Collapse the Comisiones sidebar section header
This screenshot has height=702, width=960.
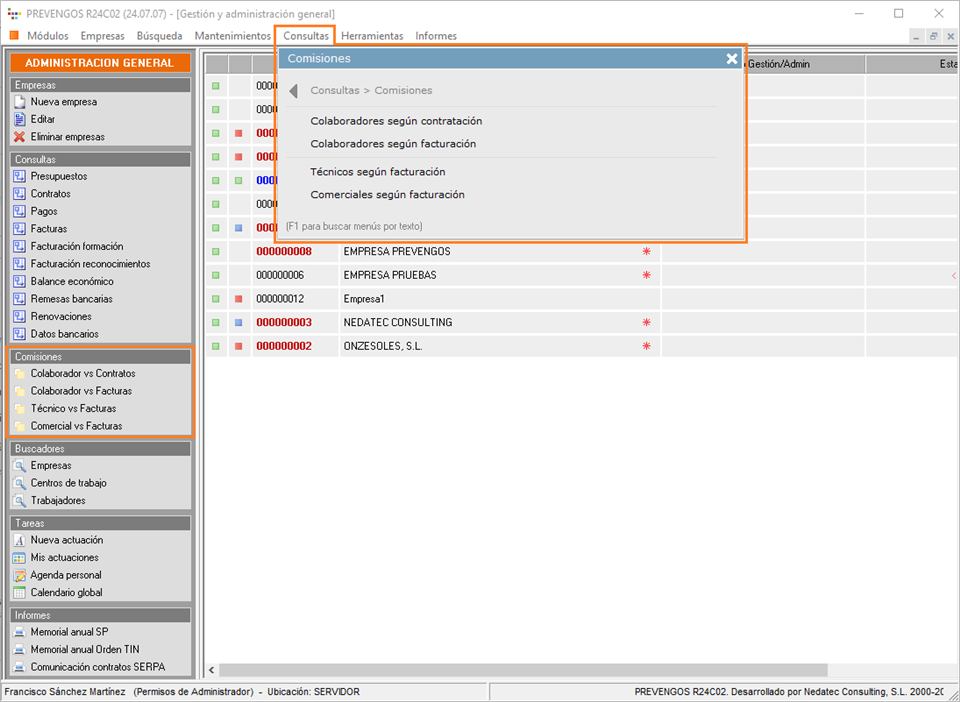click(x=100, y=357)
